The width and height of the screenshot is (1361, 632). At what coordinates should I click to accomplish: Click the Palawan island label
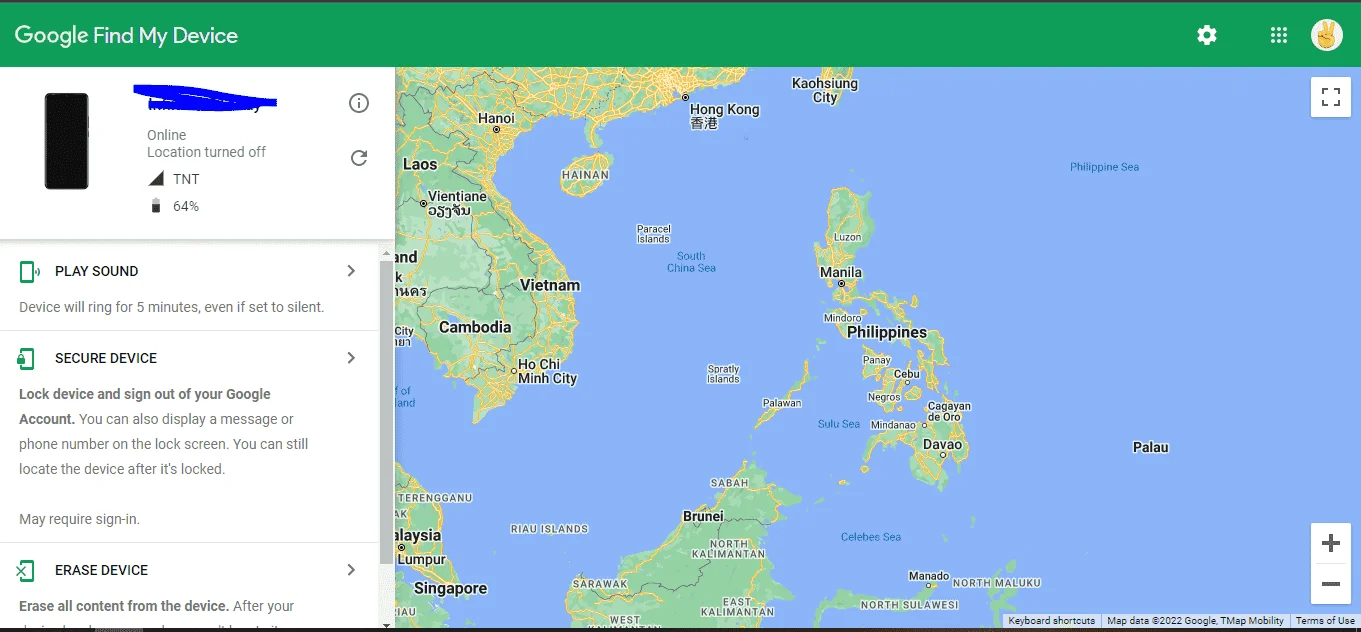782,403
